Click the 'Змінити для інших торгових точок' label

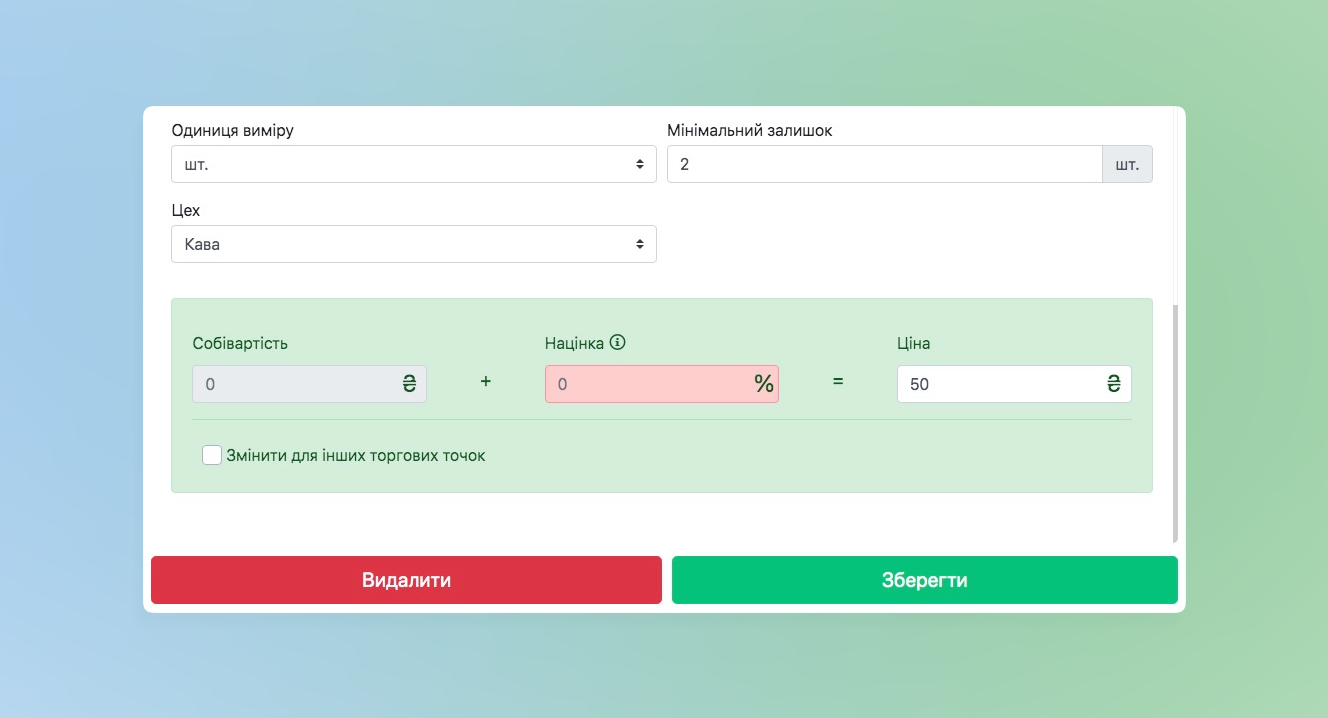(x=356, y=456)
